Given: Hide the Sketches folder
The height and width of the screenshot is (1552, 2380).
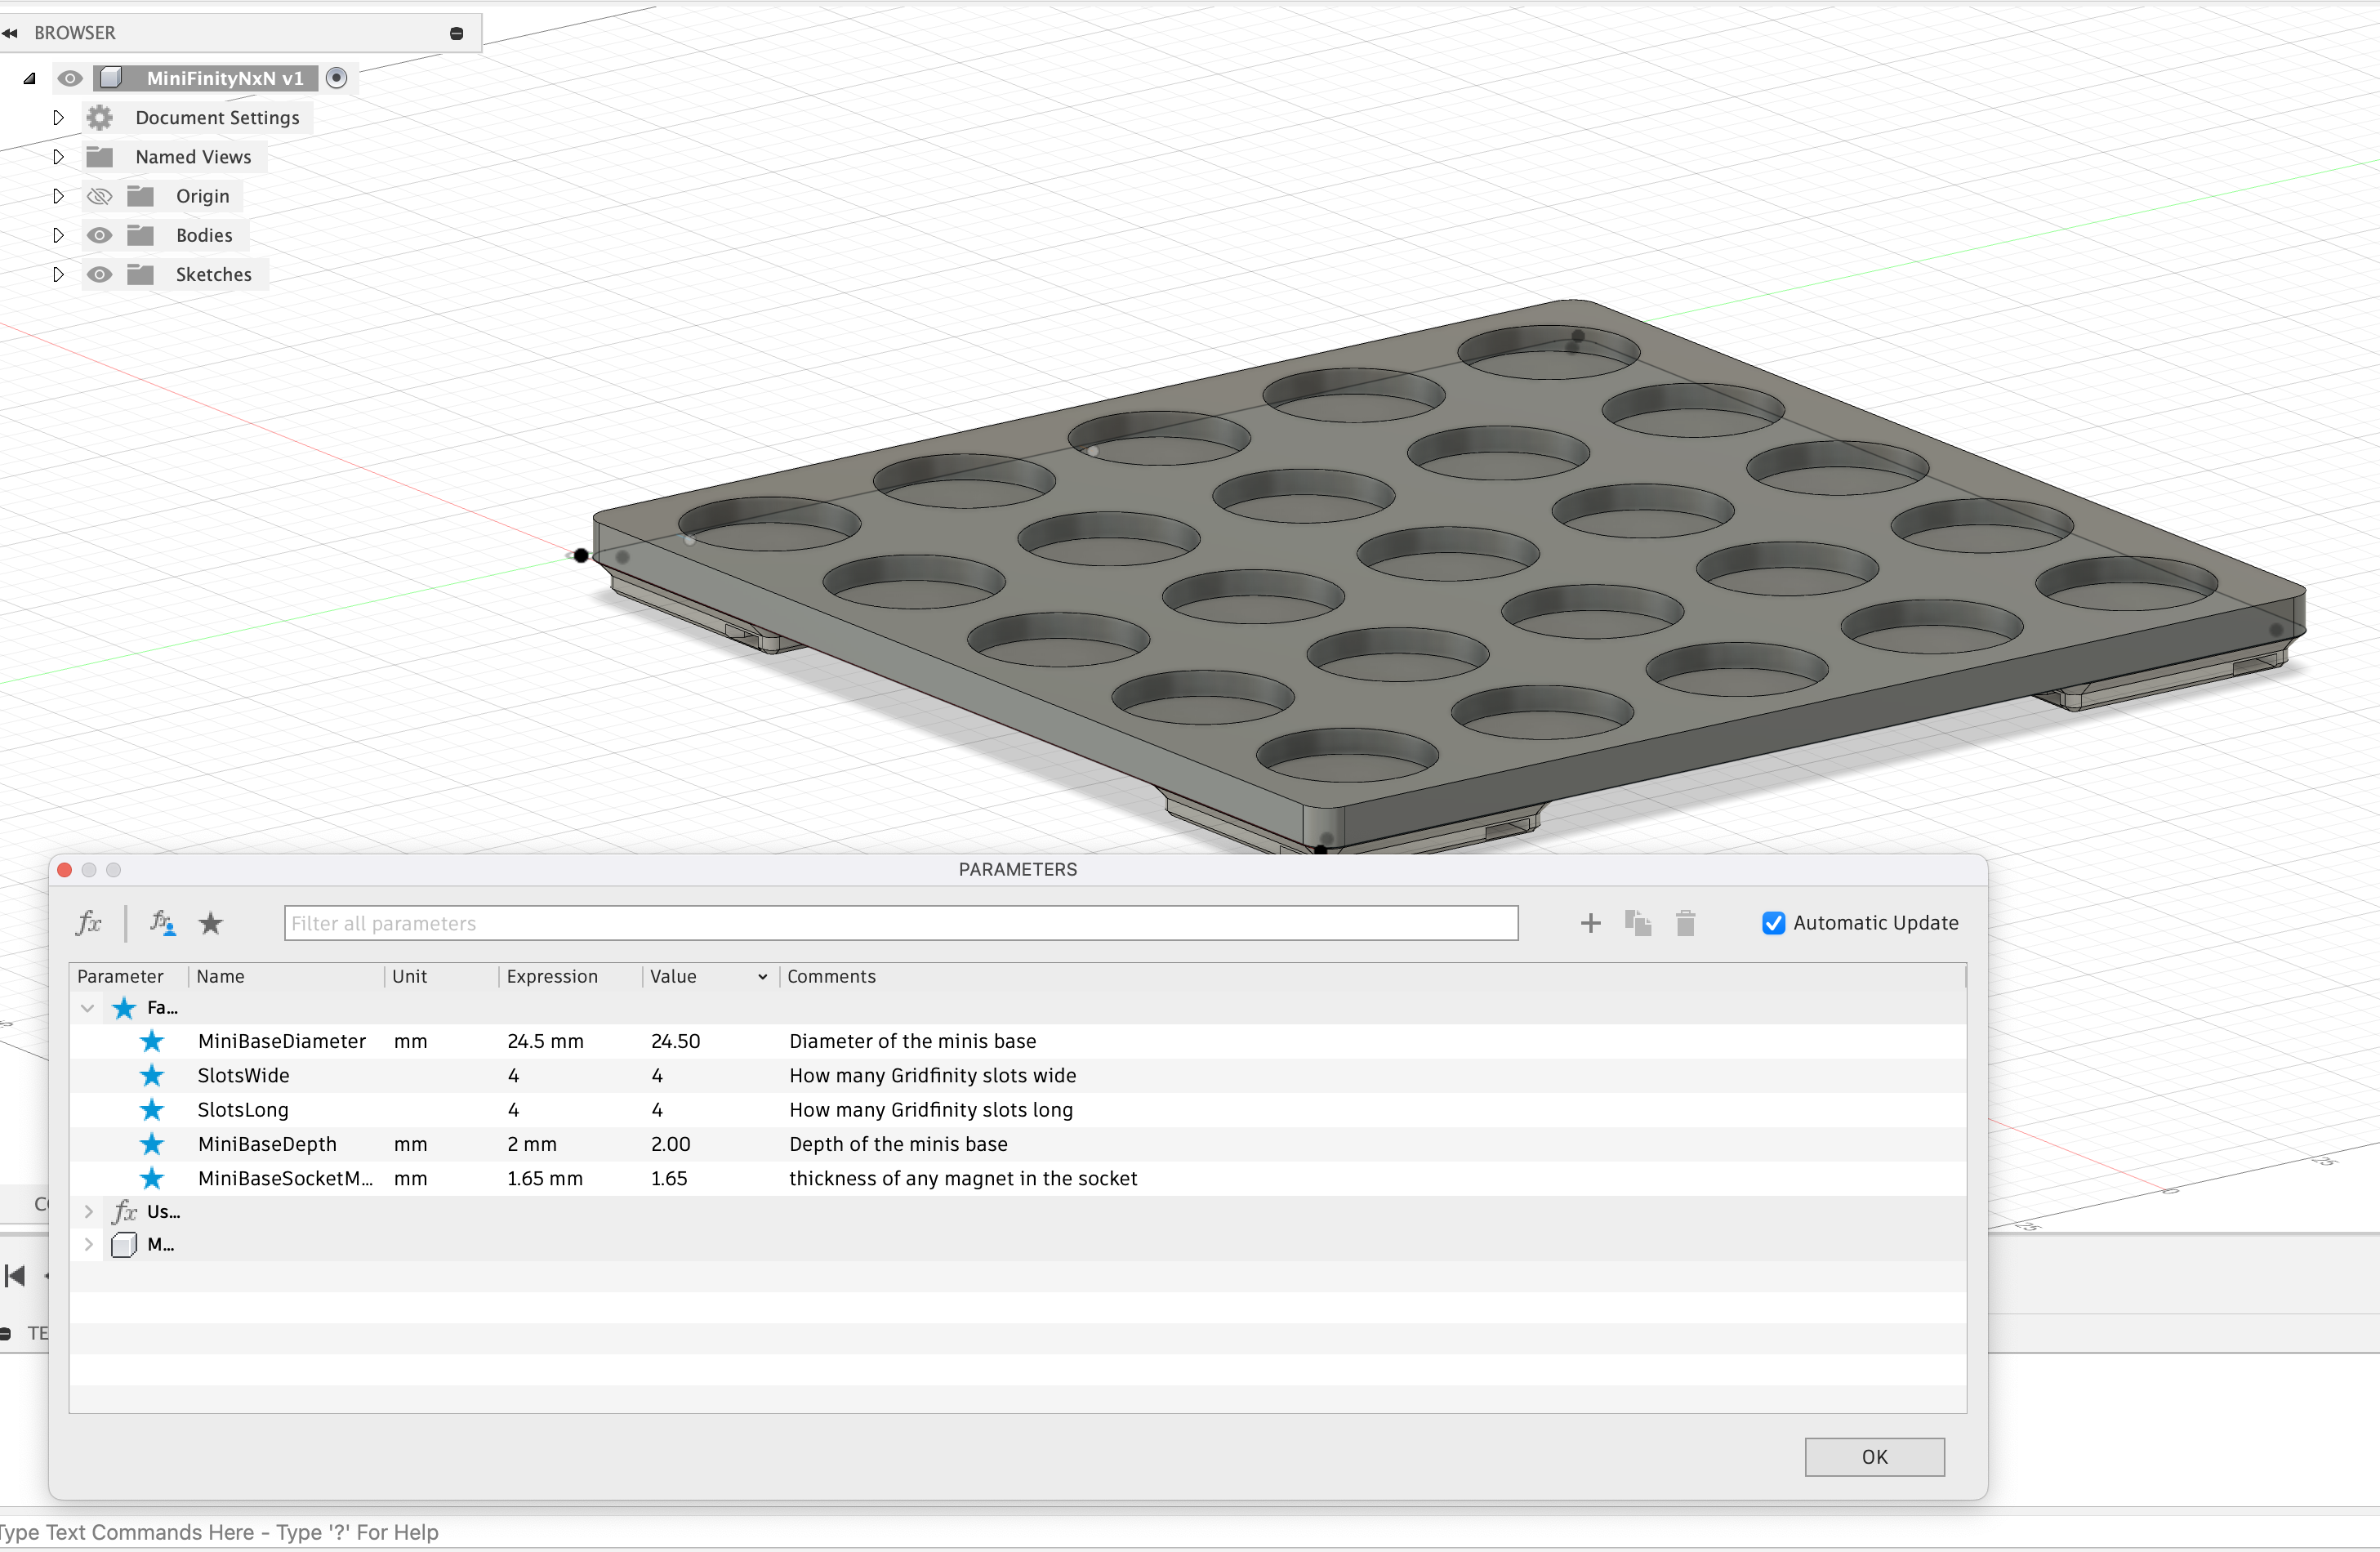Looking at the screenshot, I should tap(99, 274).
